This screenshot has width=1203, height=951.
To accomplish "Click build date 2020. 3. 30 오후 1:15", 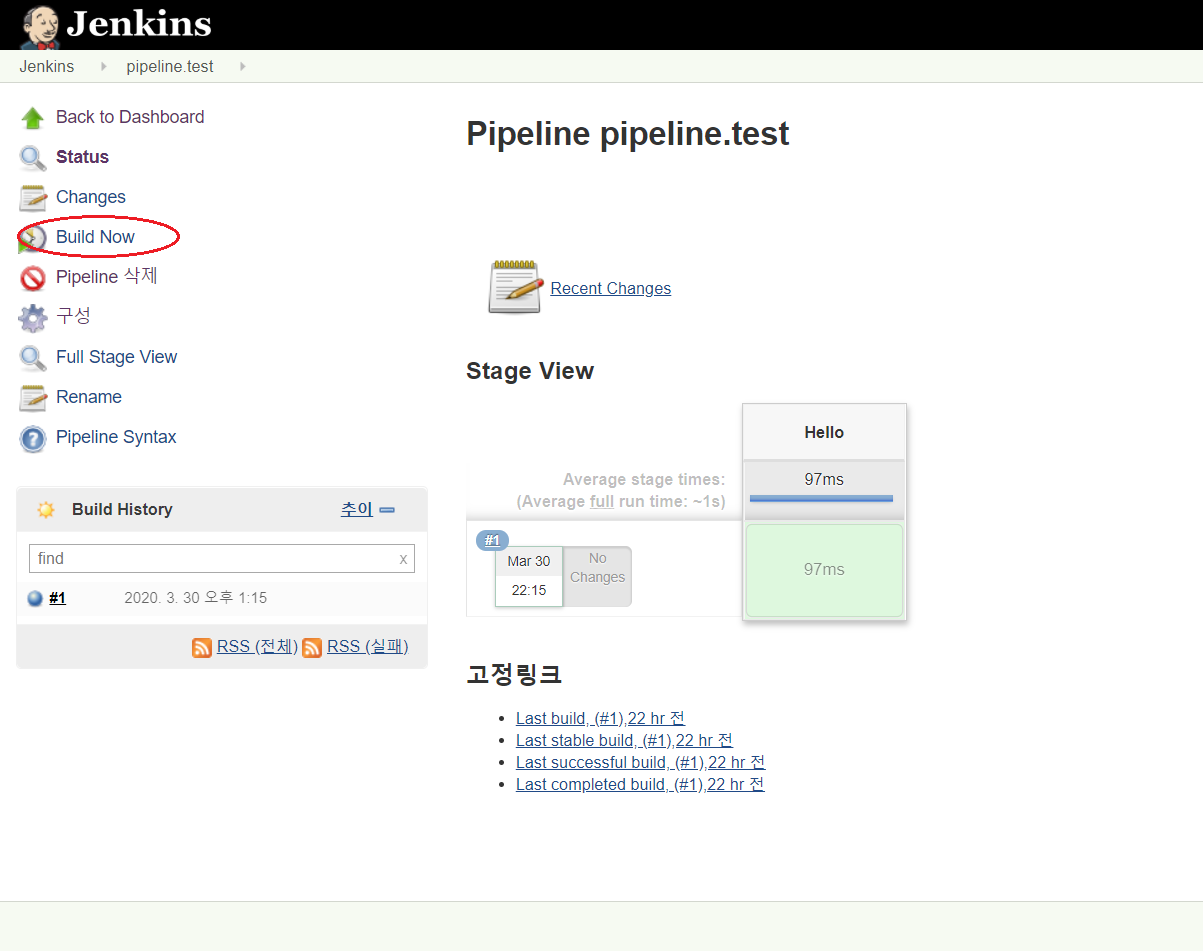I will click(195, 598).
